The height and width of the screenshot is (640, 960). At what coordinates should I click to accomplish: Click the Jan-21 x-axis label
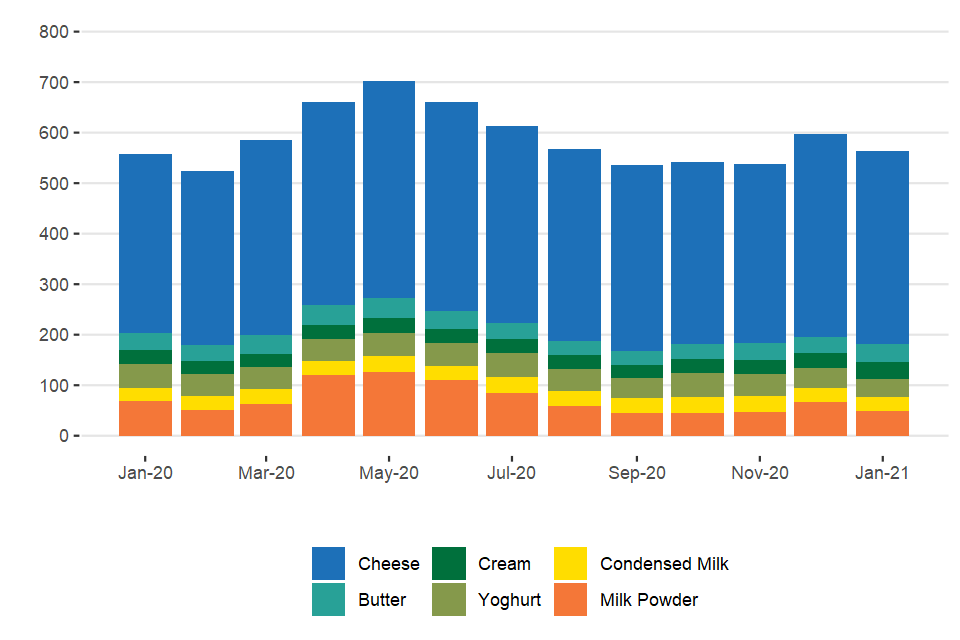point(882,473)
